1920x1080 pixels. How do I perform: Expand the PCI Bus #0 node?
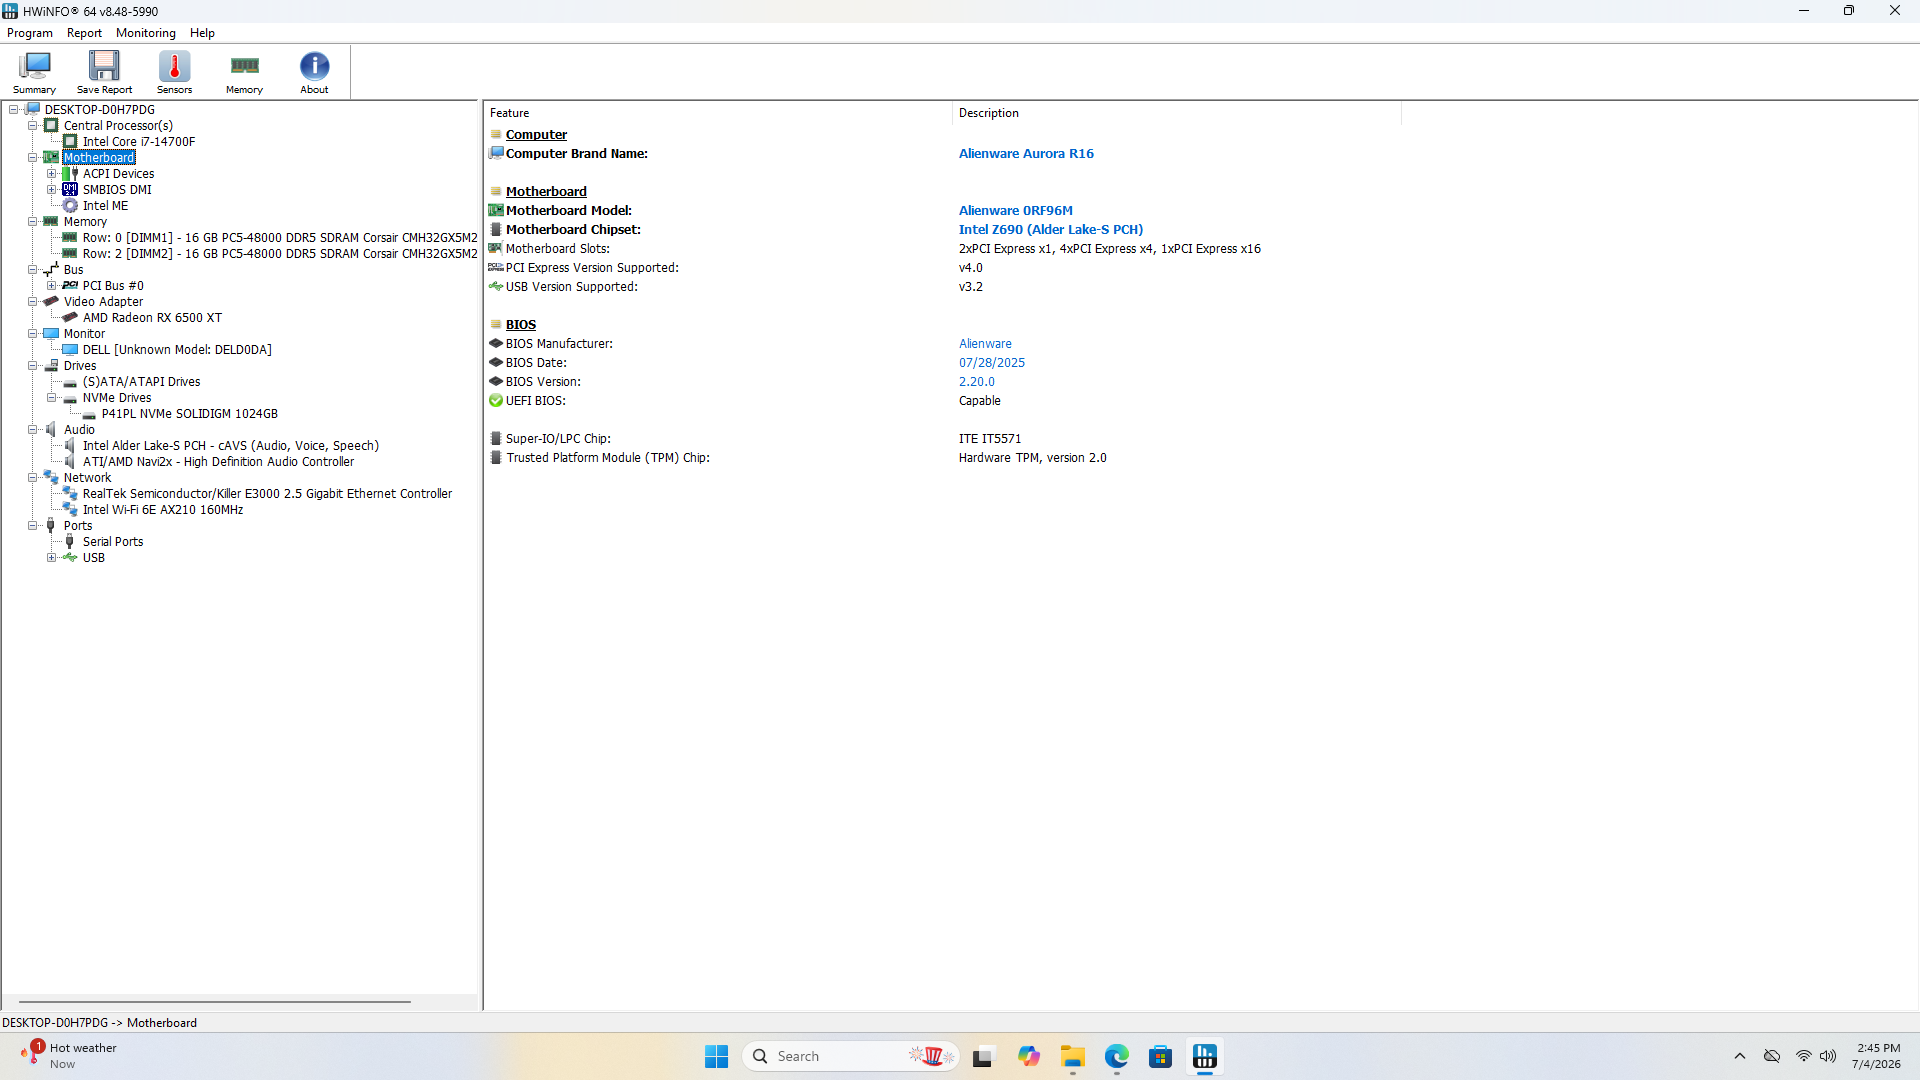pos(52,286)
